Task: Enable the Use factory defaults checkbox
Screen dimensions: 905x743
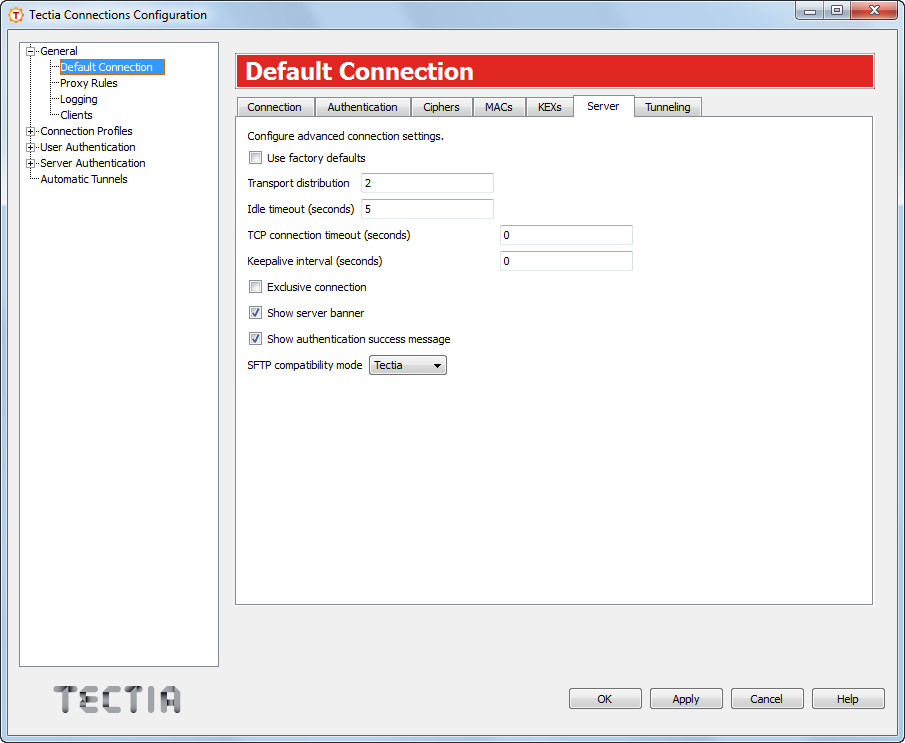Action: click(x=255, y=157)
